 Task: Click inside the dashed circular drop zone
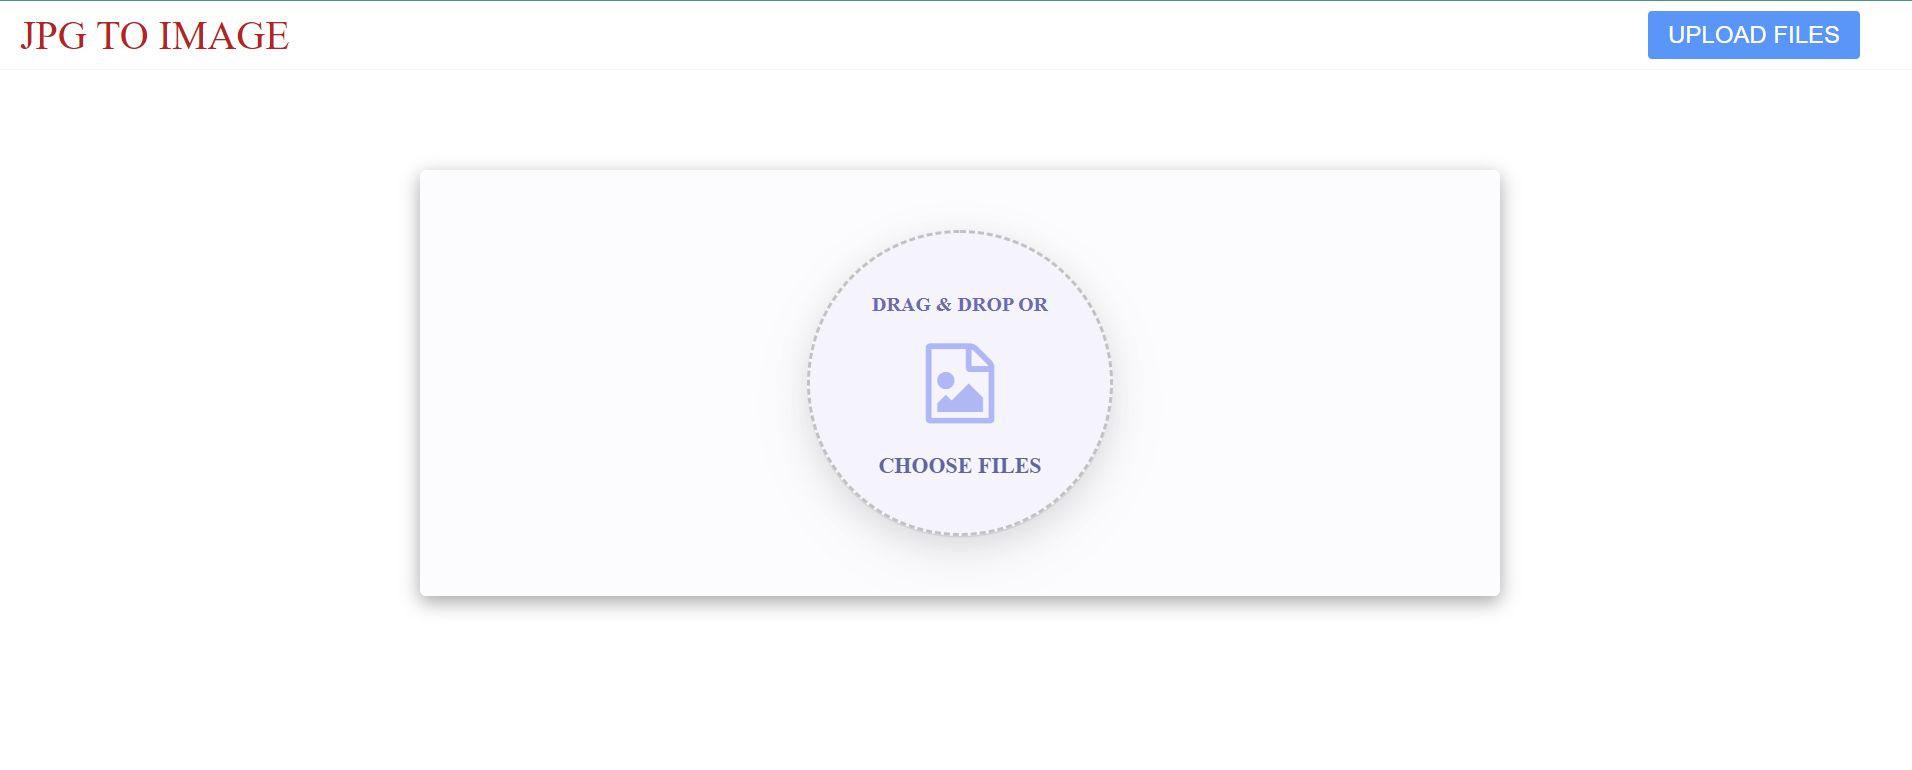click(x=960, y=383)
